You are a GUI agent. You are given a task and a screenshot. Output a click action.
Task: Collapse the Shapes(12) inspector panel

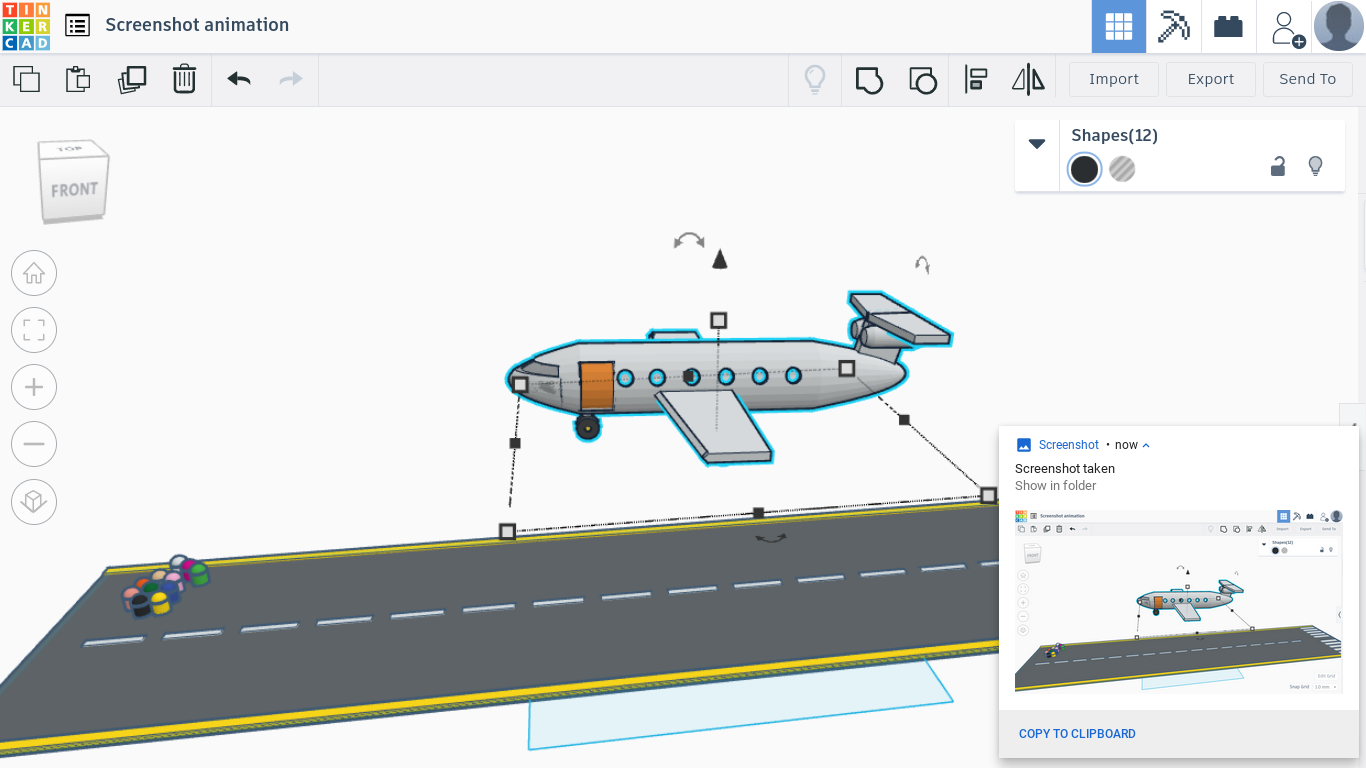(x=1037, y=144)
